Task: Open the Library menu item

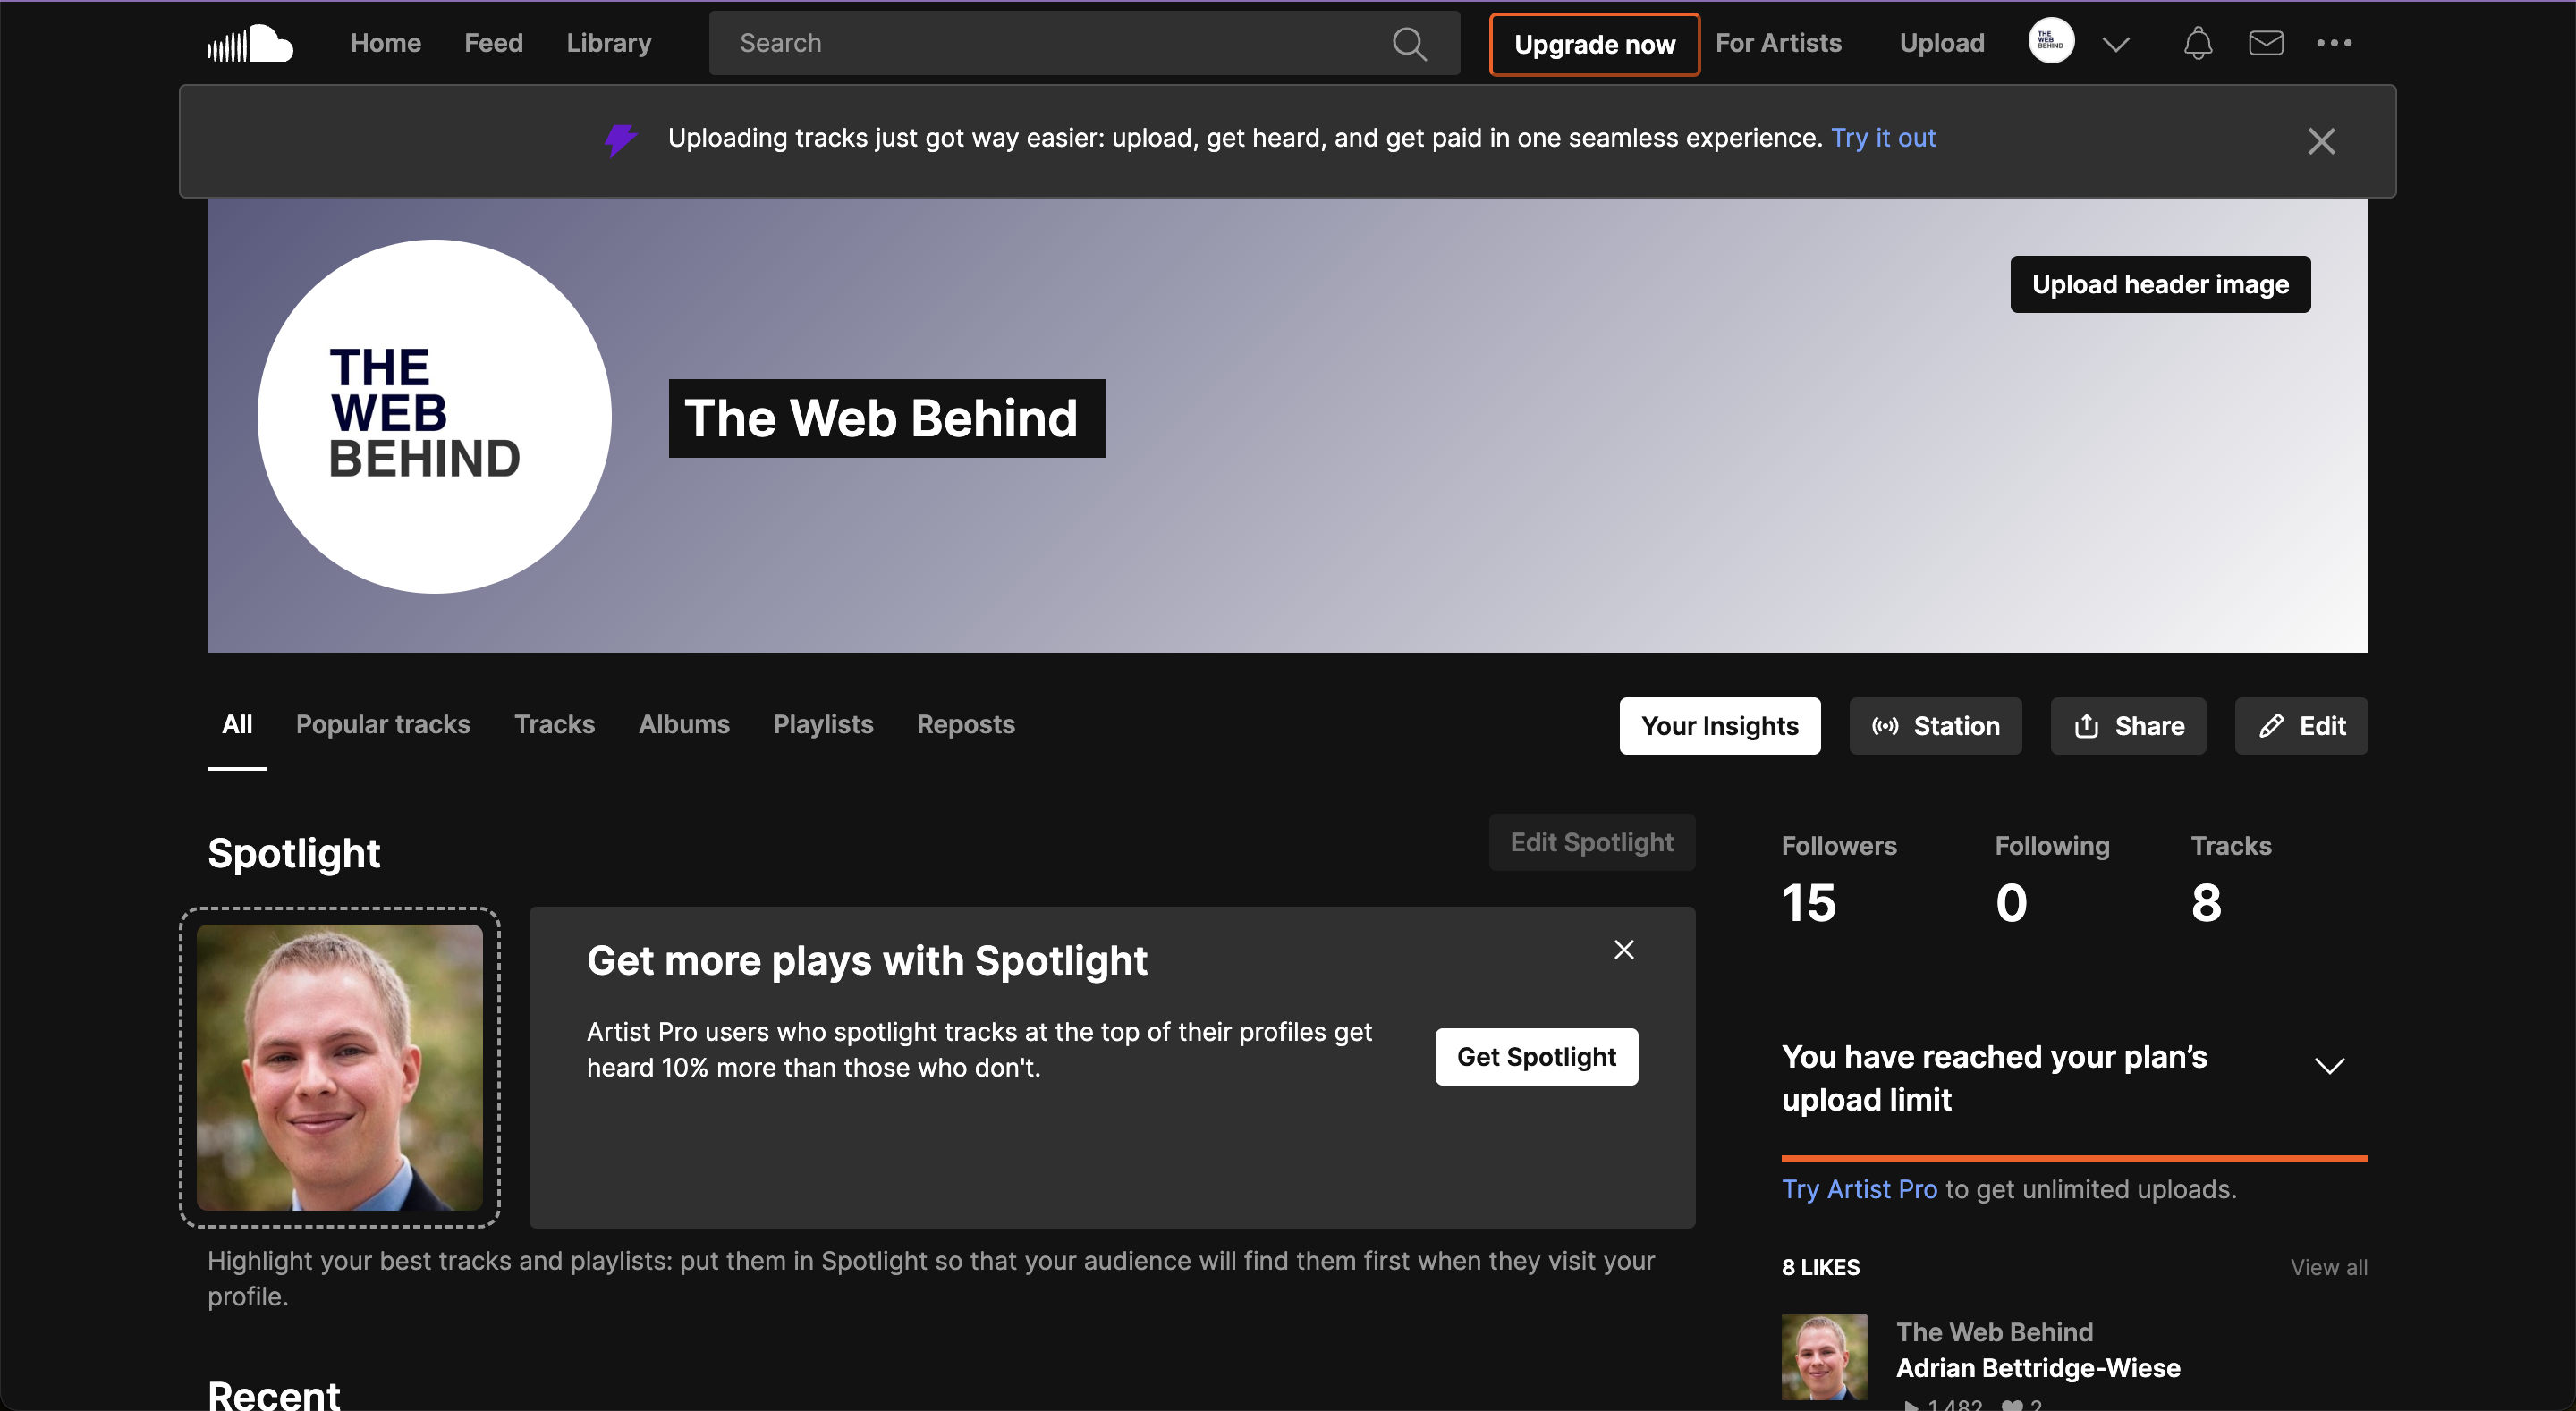Action: click(x=608, y=42)
